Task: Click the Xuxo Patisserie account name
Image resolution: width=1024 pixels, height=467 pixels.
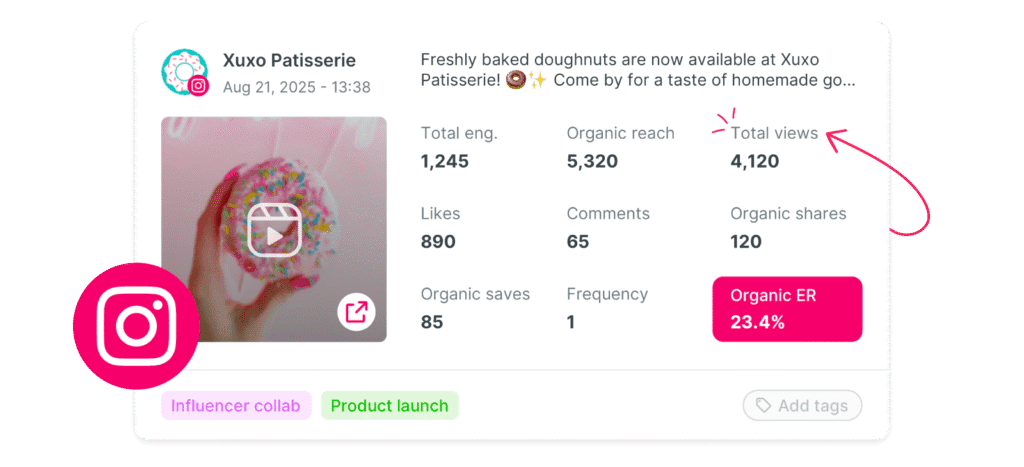Action: tap(289, 61)
